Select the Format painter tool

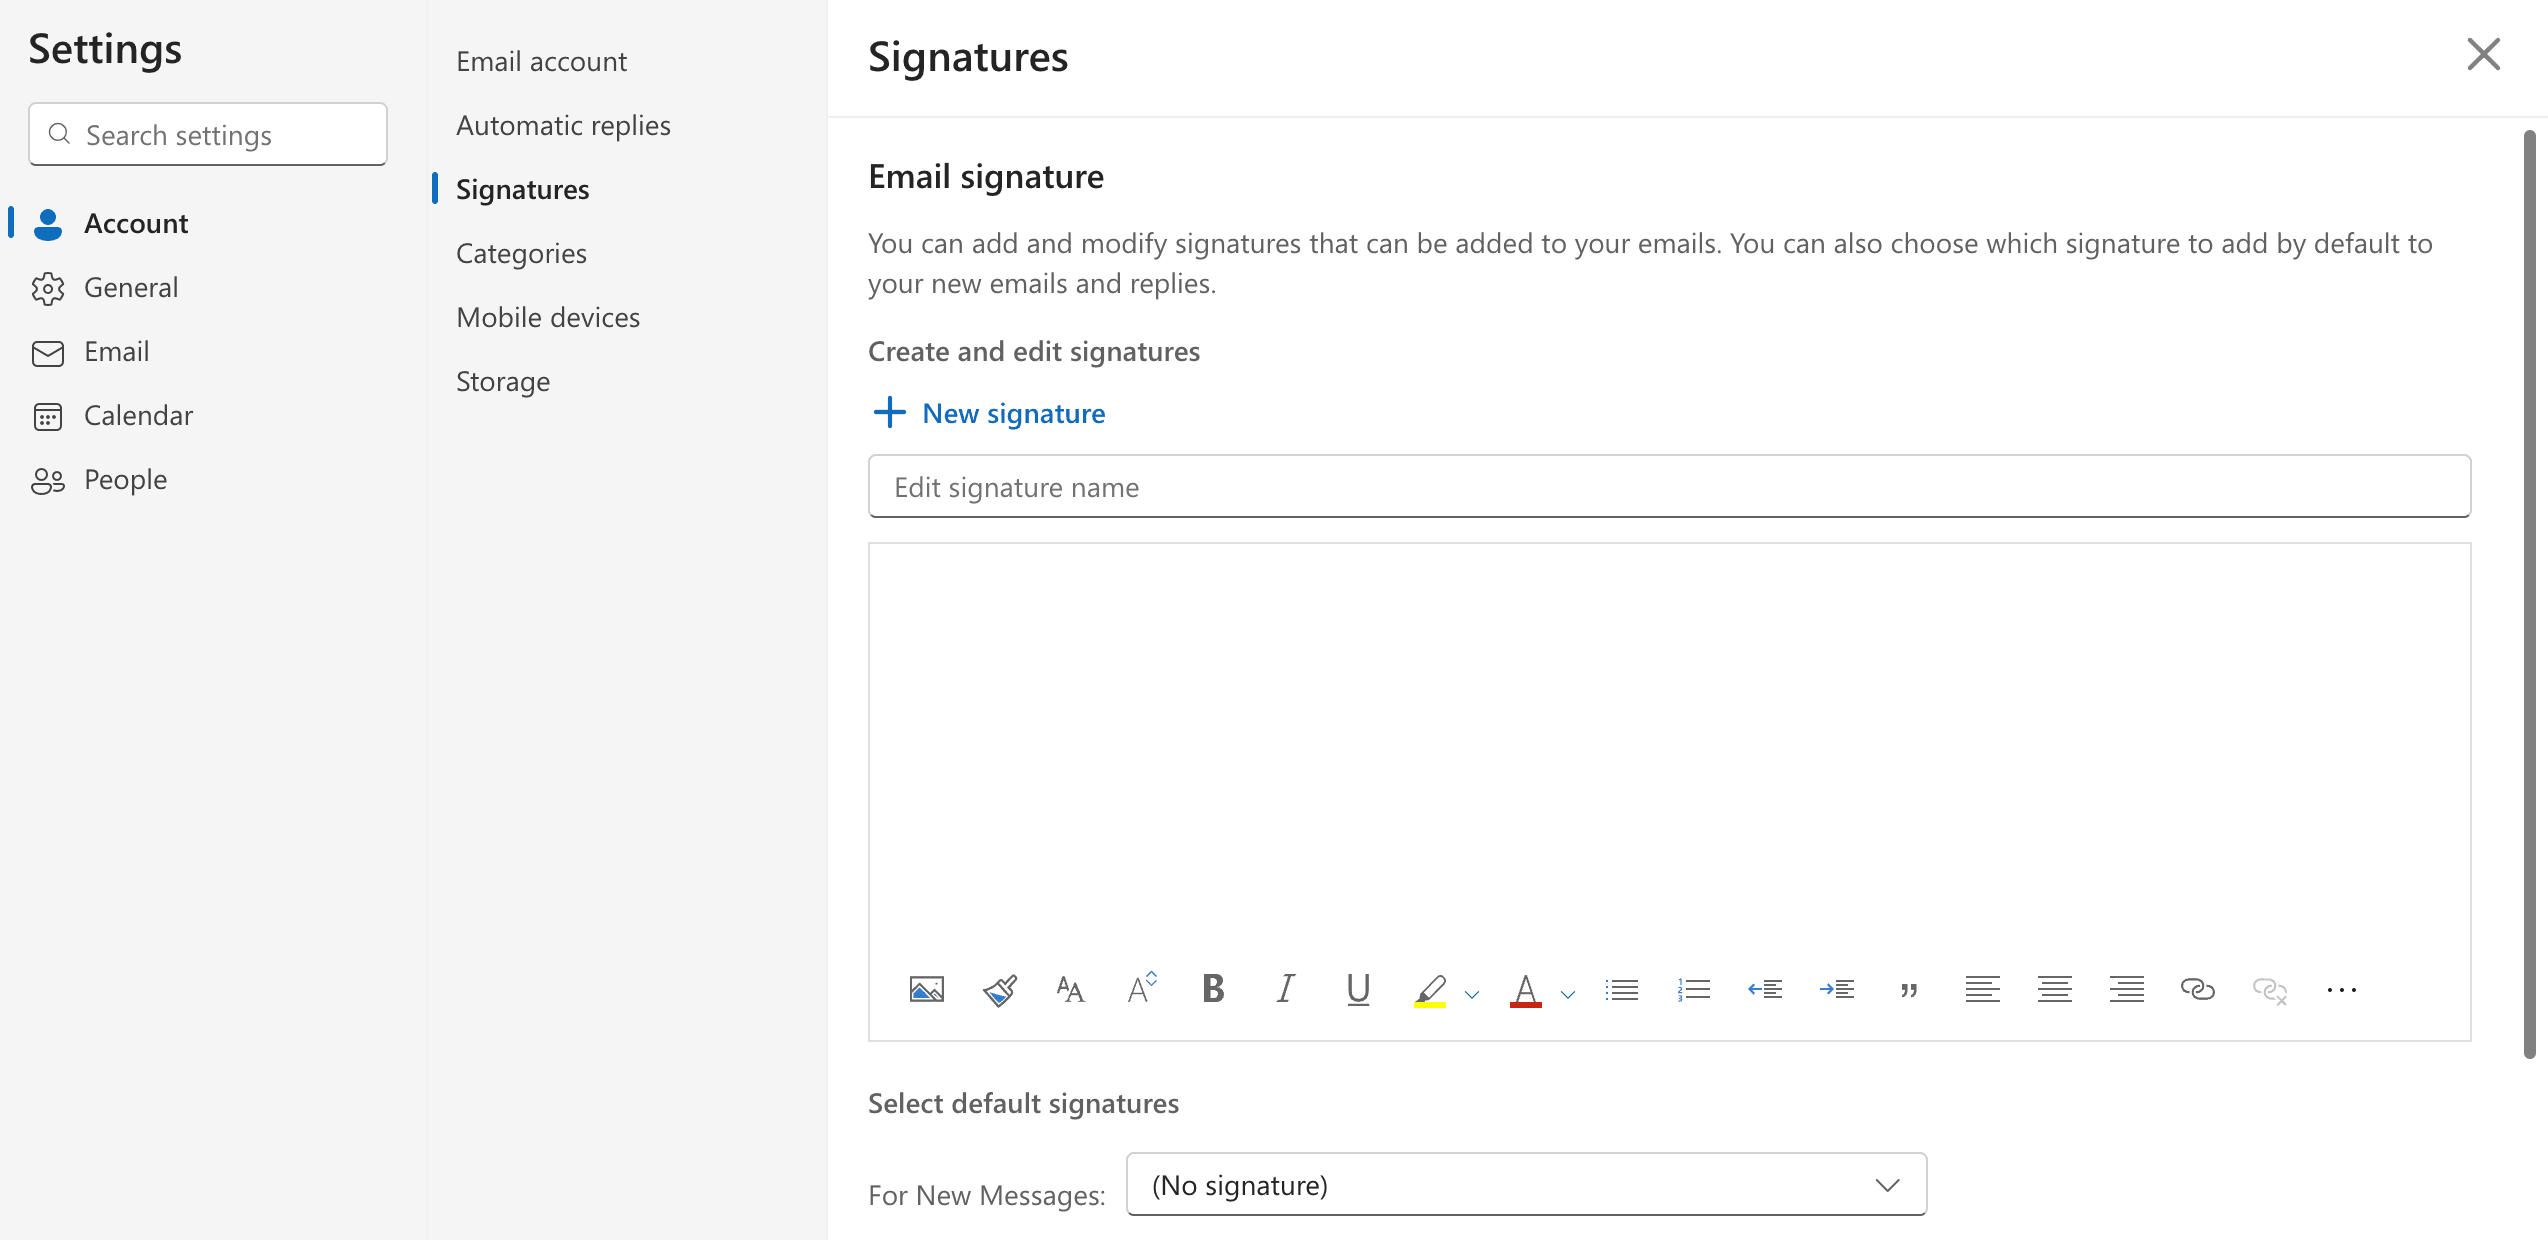[999, 990]
